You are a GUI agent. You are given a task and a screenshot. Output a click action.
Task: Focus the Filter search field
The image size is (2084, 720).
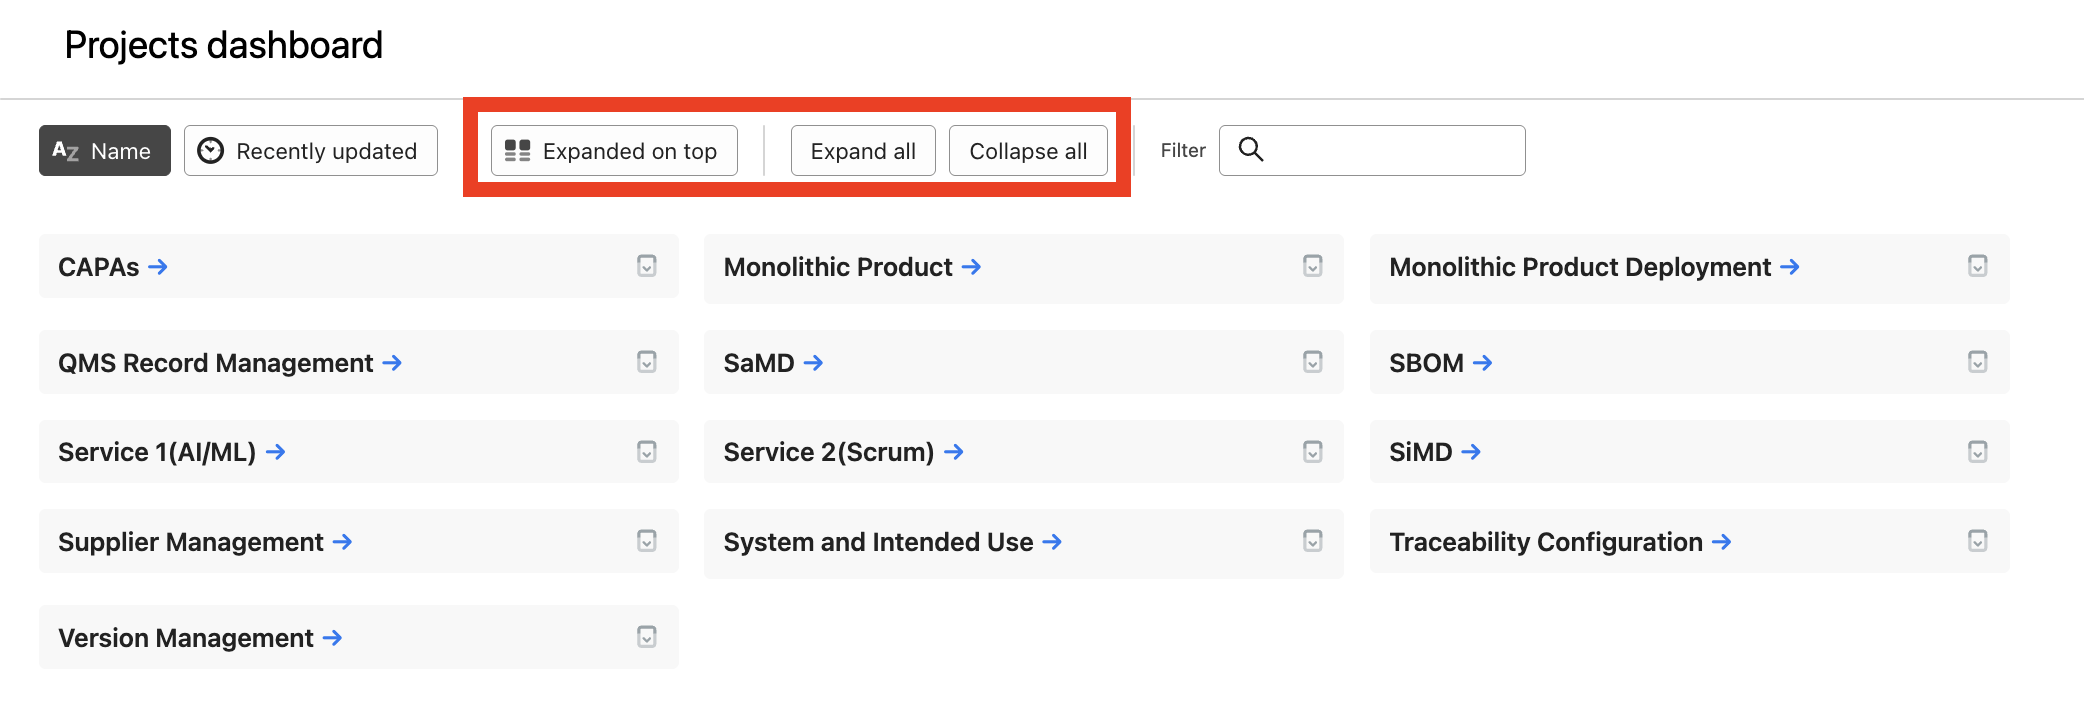[x=1372, y=151]
